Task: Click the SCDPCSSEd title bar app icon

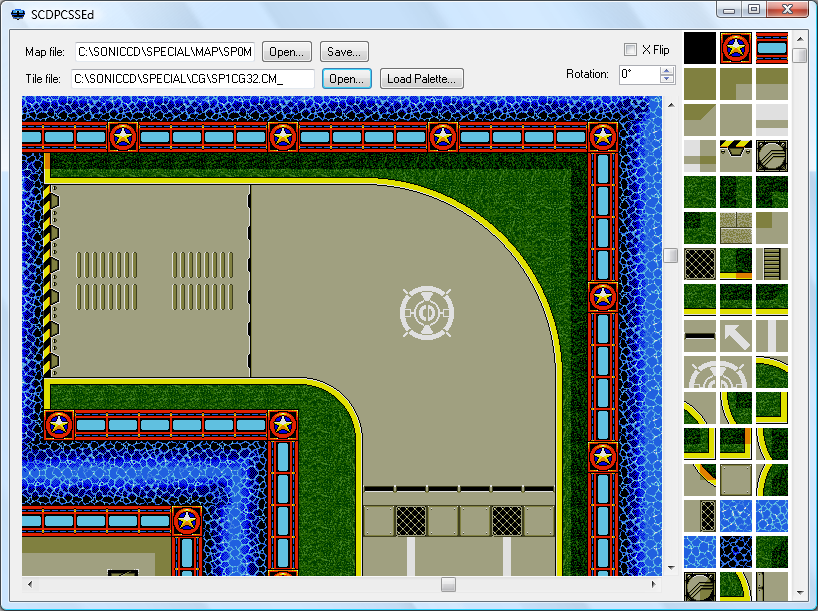Action: point(18,14)
